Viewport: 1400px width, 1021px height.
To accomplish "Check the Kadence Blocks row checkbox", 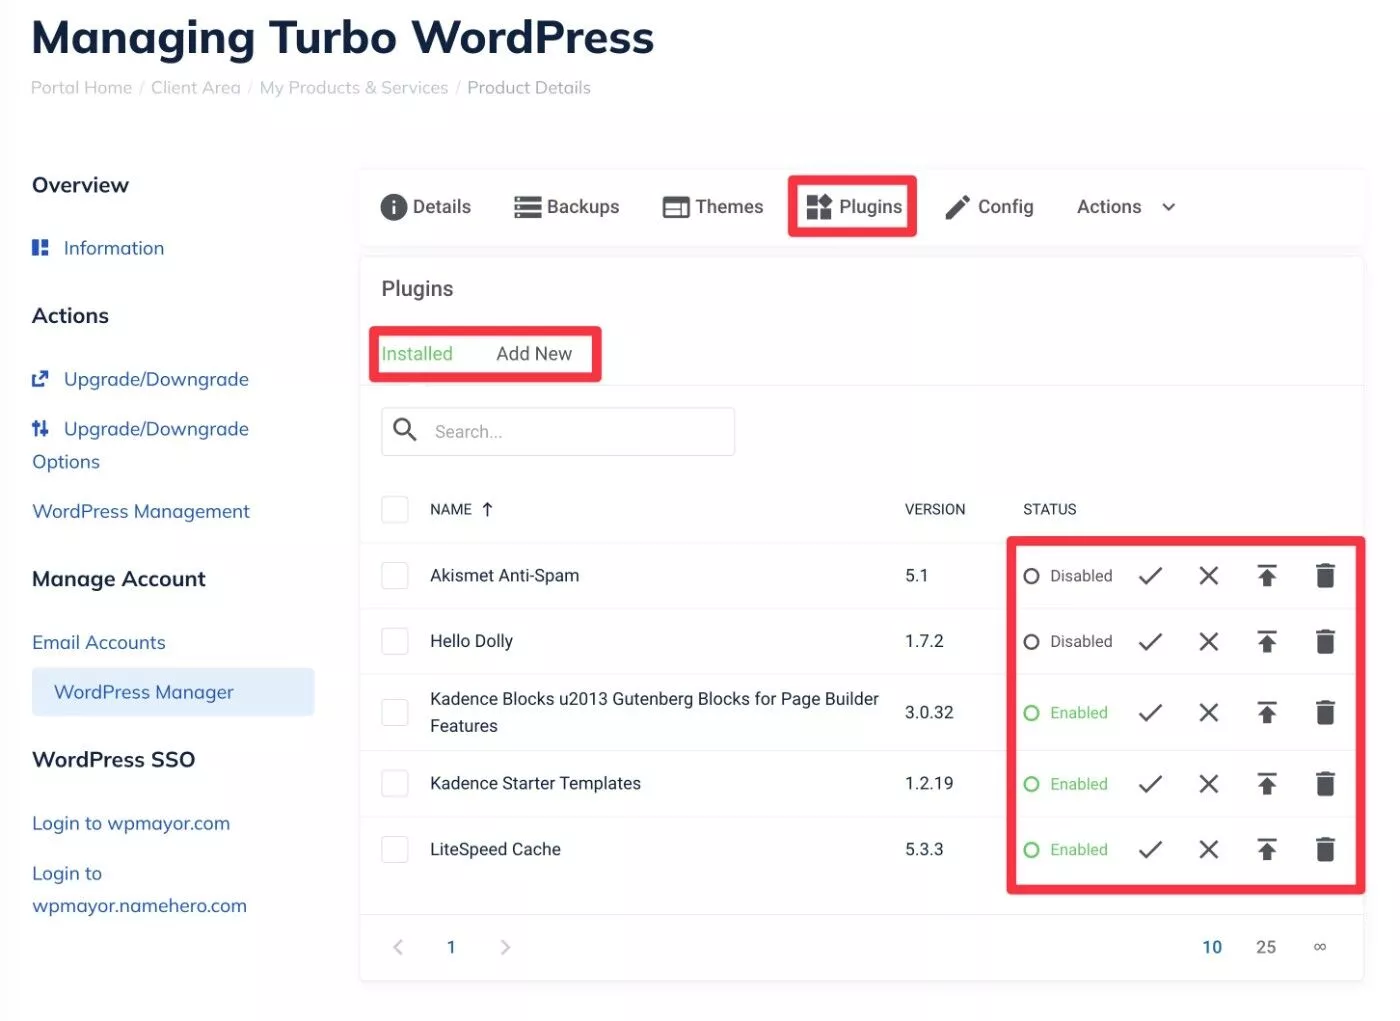I will coord(395,713).
